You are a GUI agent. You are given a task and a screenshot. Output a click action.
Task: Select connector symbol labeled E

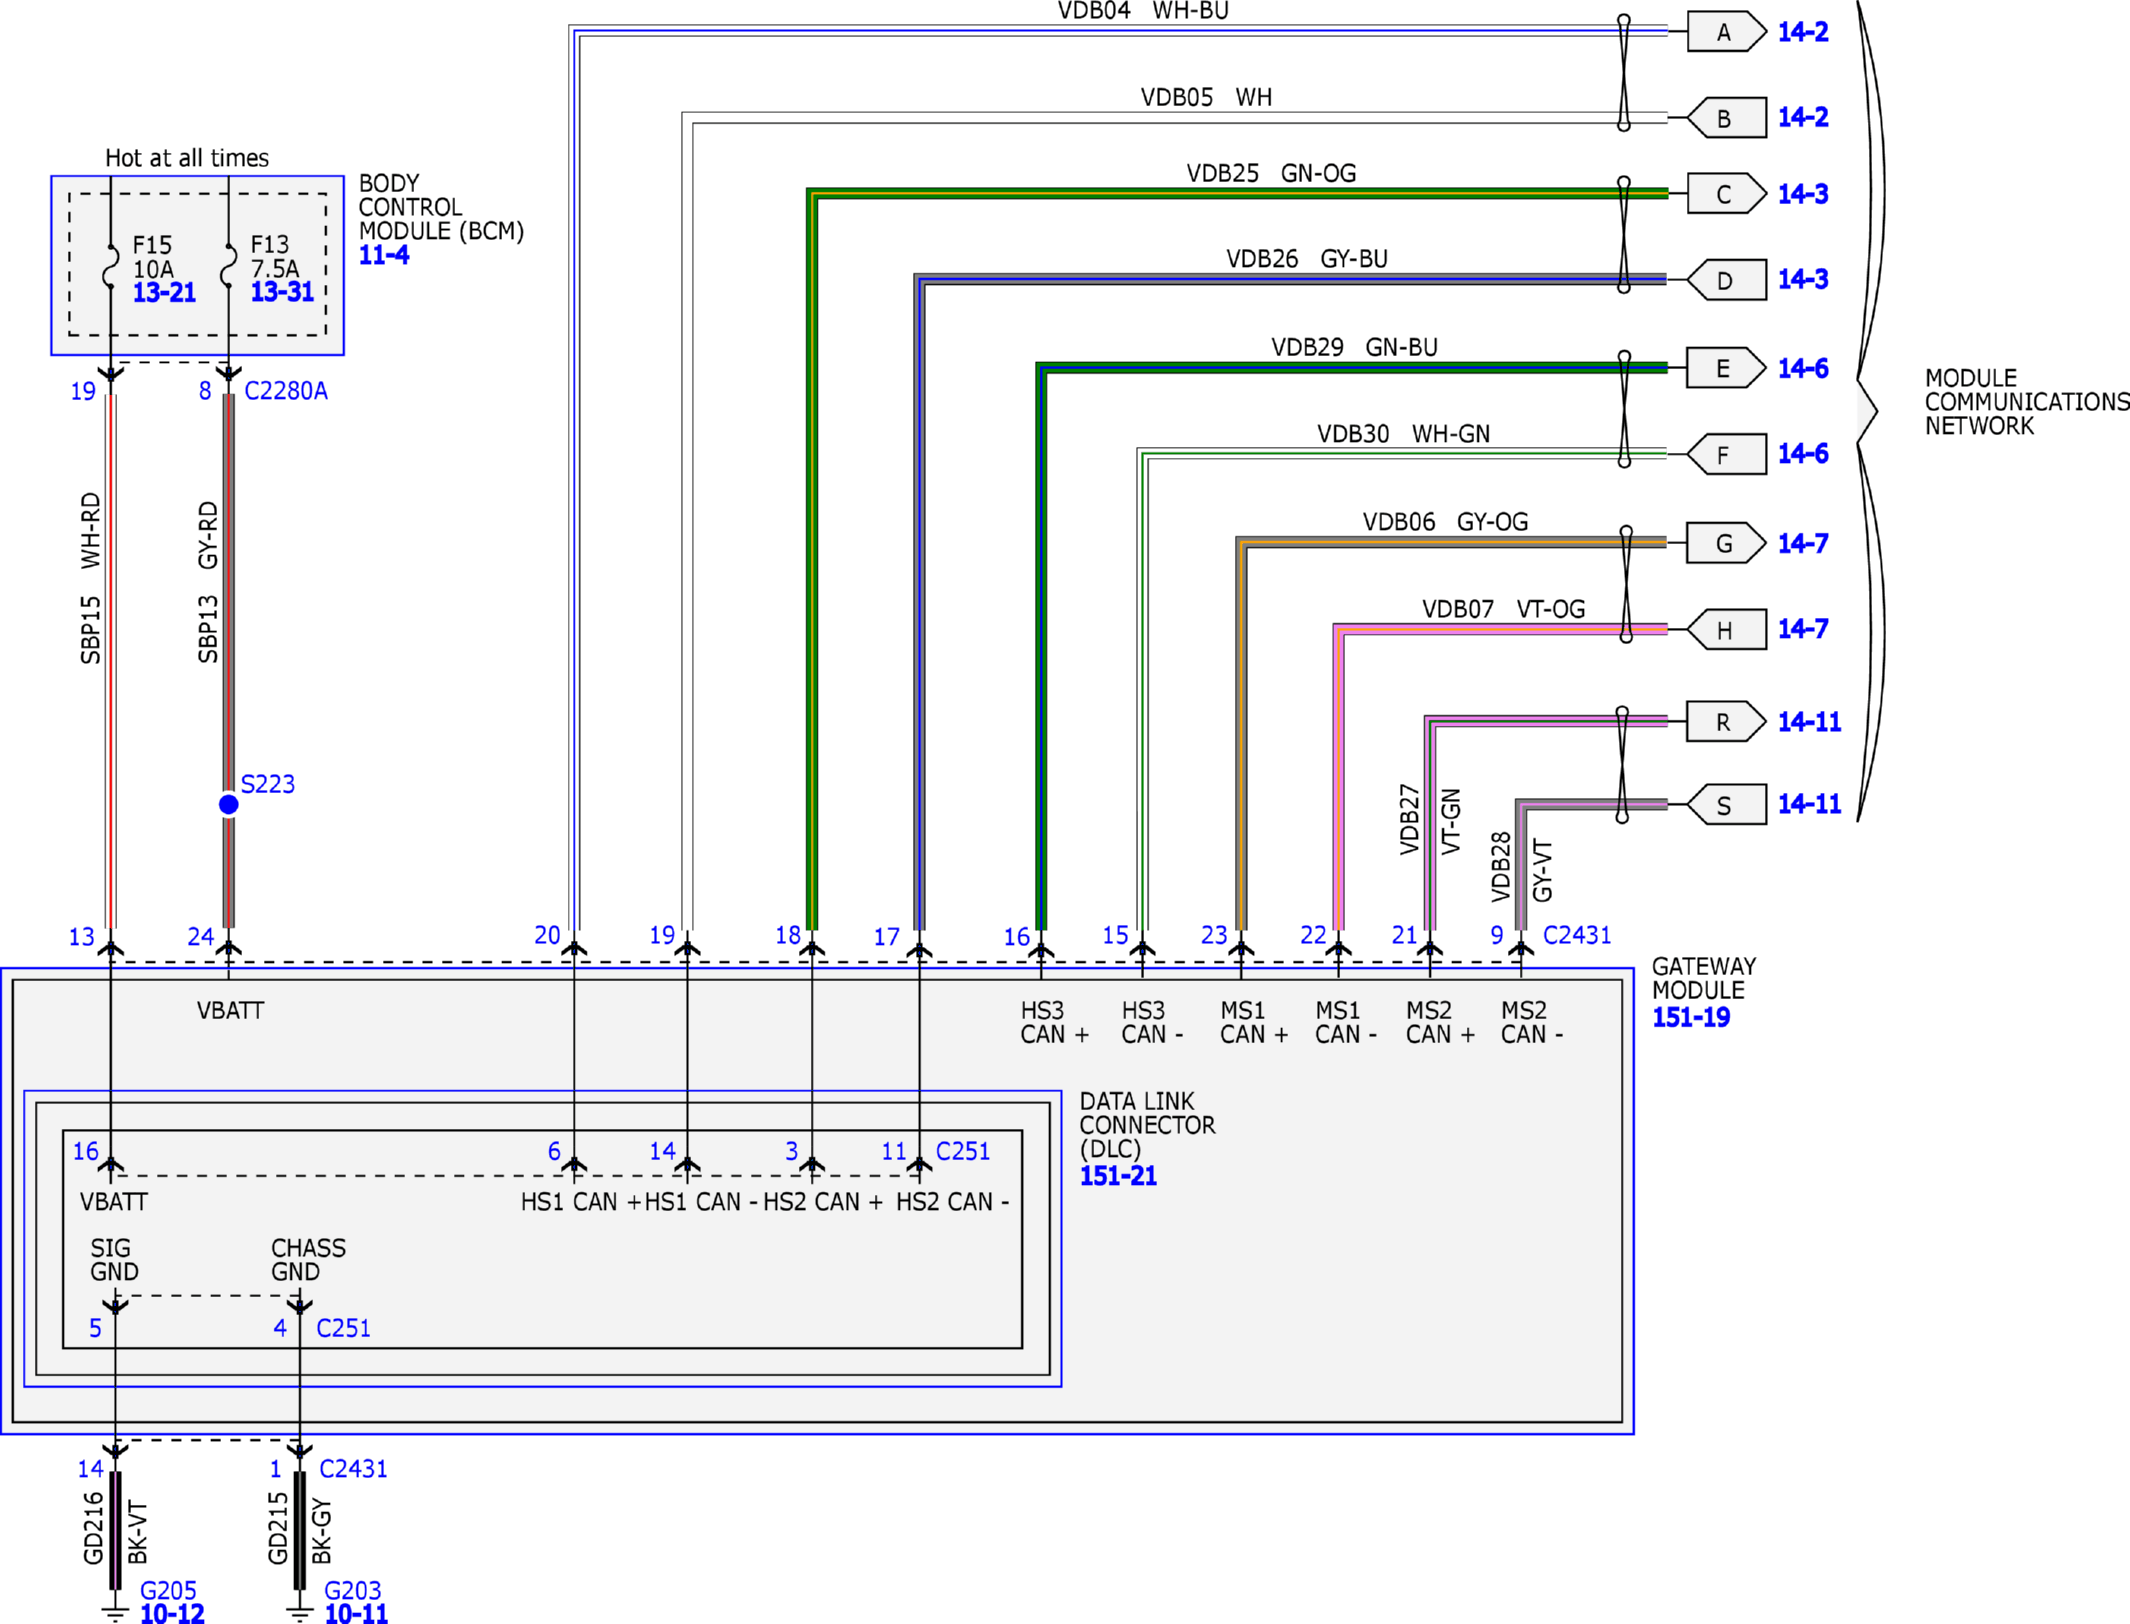(x=1725, y=368)
